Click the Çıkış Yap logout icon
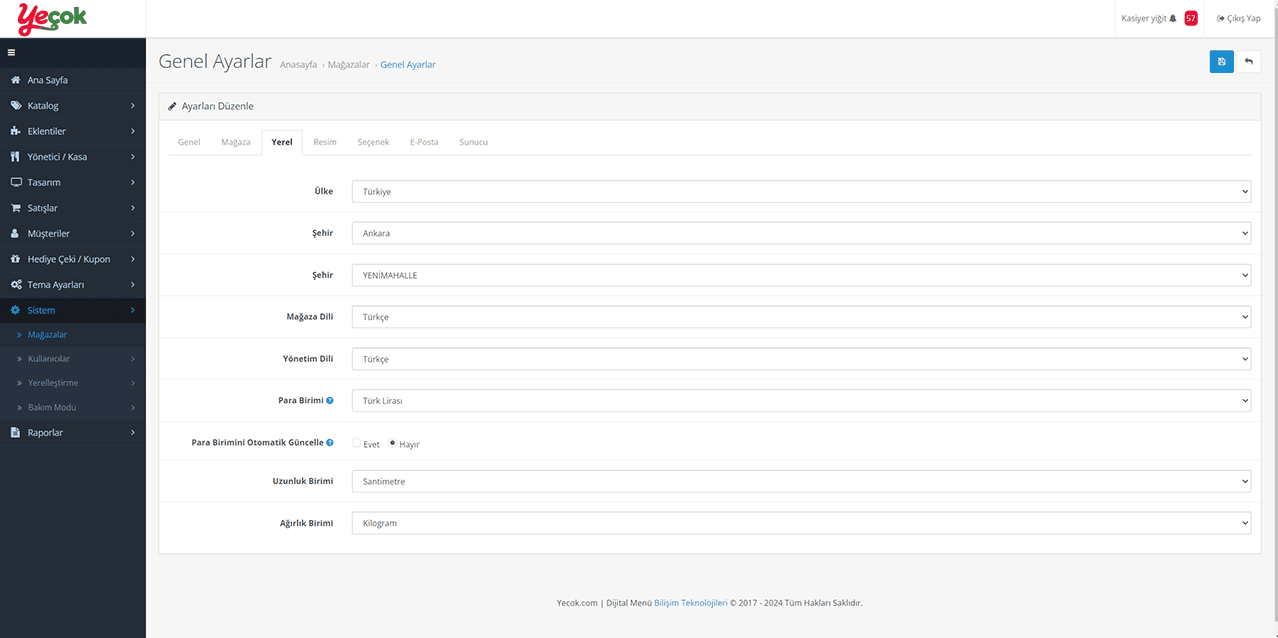 pos(1221,18)
